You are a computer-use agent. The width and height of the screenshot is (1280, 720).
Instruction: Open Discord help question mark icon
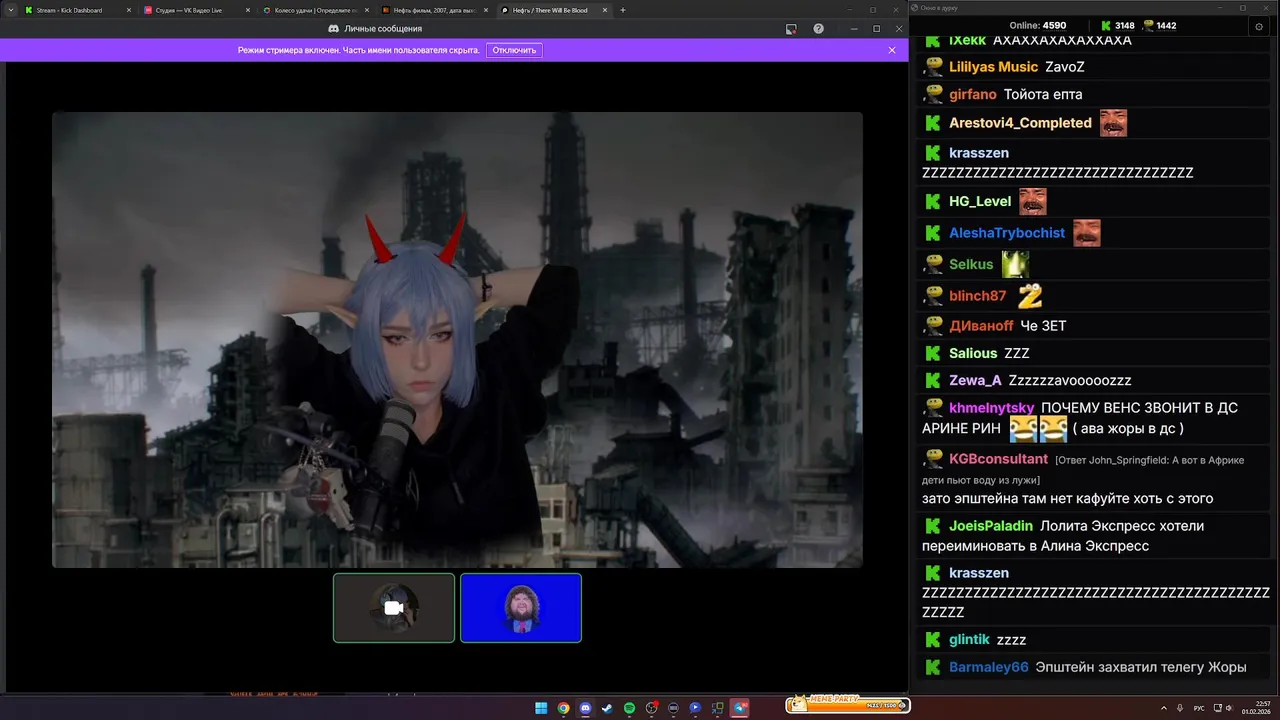(x=819, y=29)
